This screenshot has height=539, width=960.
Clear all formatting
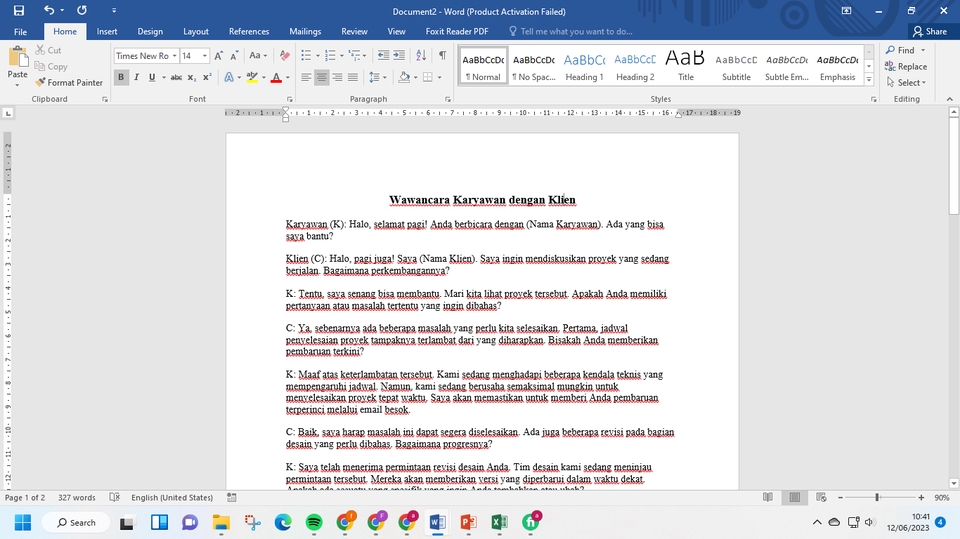(x=285, y=56)
